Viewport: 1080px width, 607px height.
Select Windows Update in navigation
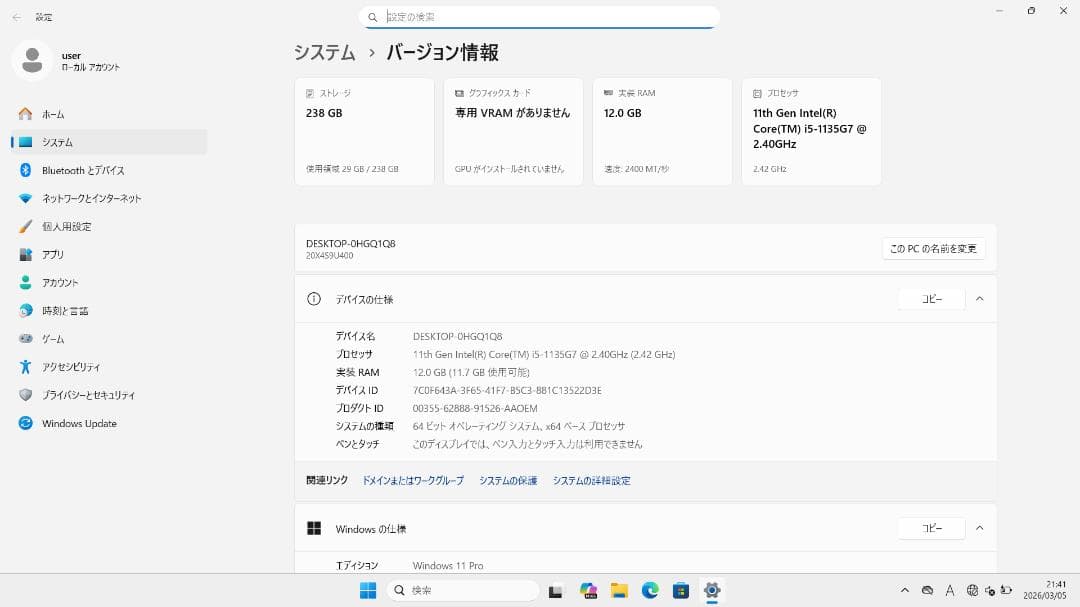click(x=110, y=423)
